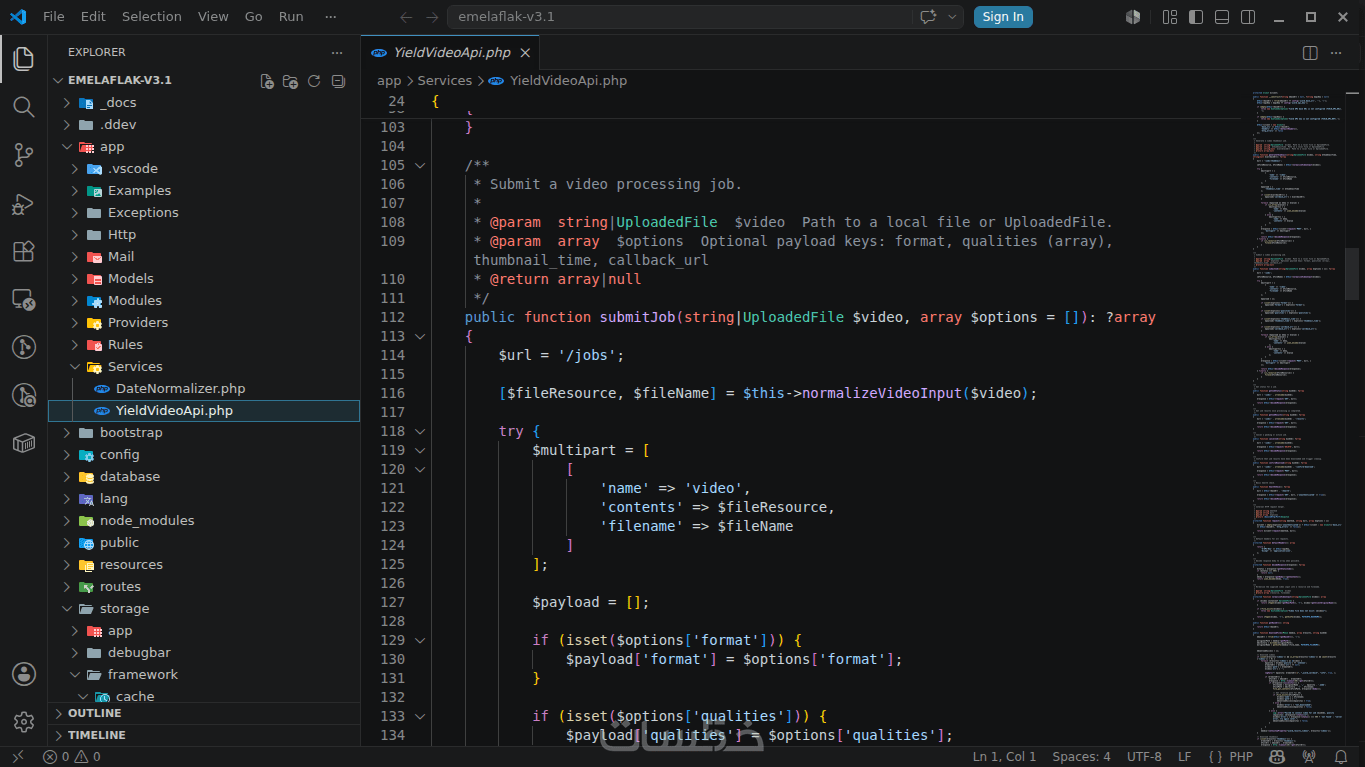Click Ln 1, Col 1 in status bar

(x=1006, y=757)
